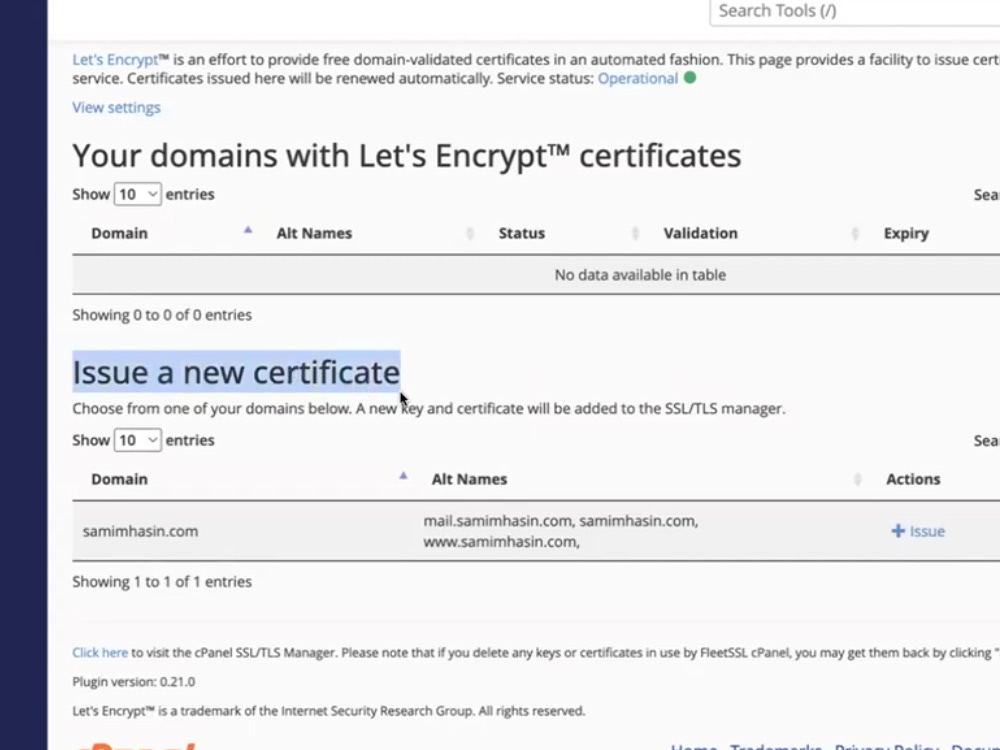The width and height of the screenshot is (1000, 750).
Task: Click 'Showing 0 to 0 of 0 entries'
Action: click(x=162, y=315)
